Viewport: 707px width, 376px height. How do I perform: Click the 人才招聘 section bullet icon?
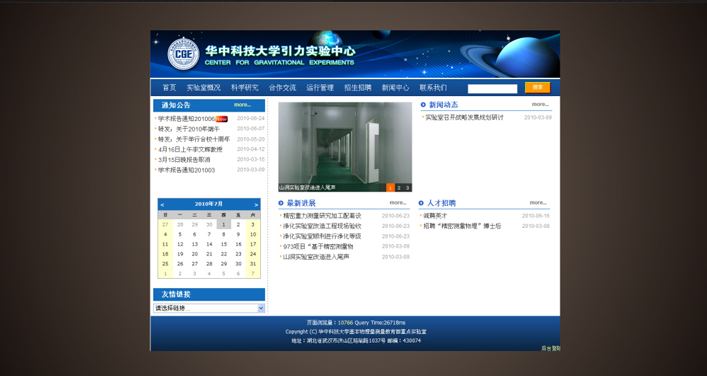421,203
